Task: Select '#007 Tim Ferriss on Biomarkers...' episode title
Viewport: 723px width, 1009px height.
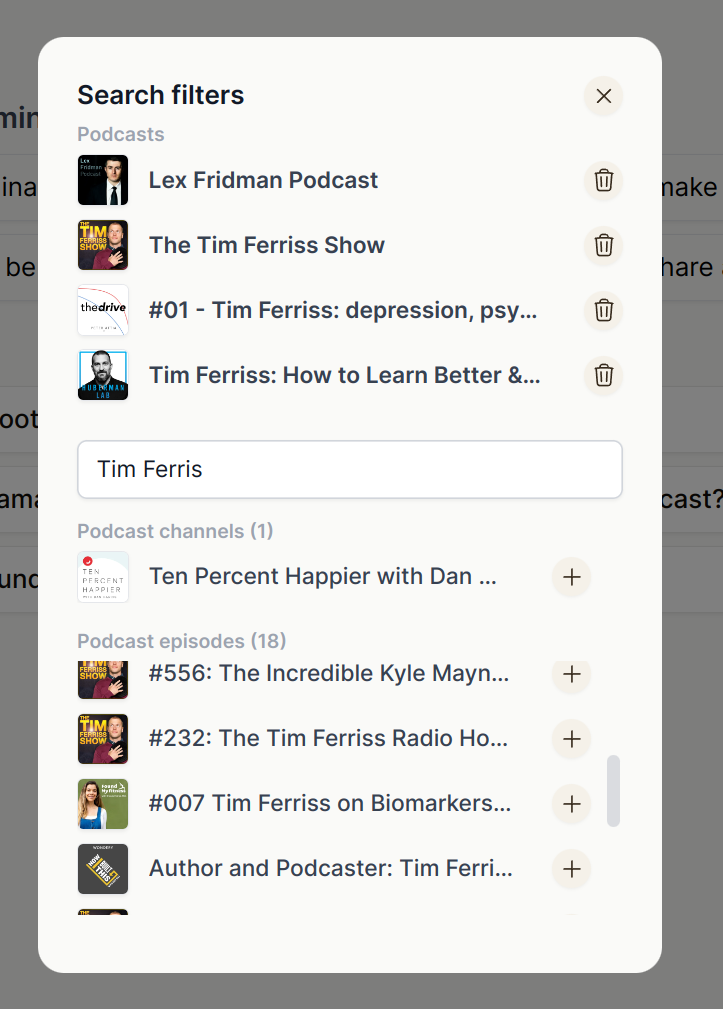Action: click(330, 803)
